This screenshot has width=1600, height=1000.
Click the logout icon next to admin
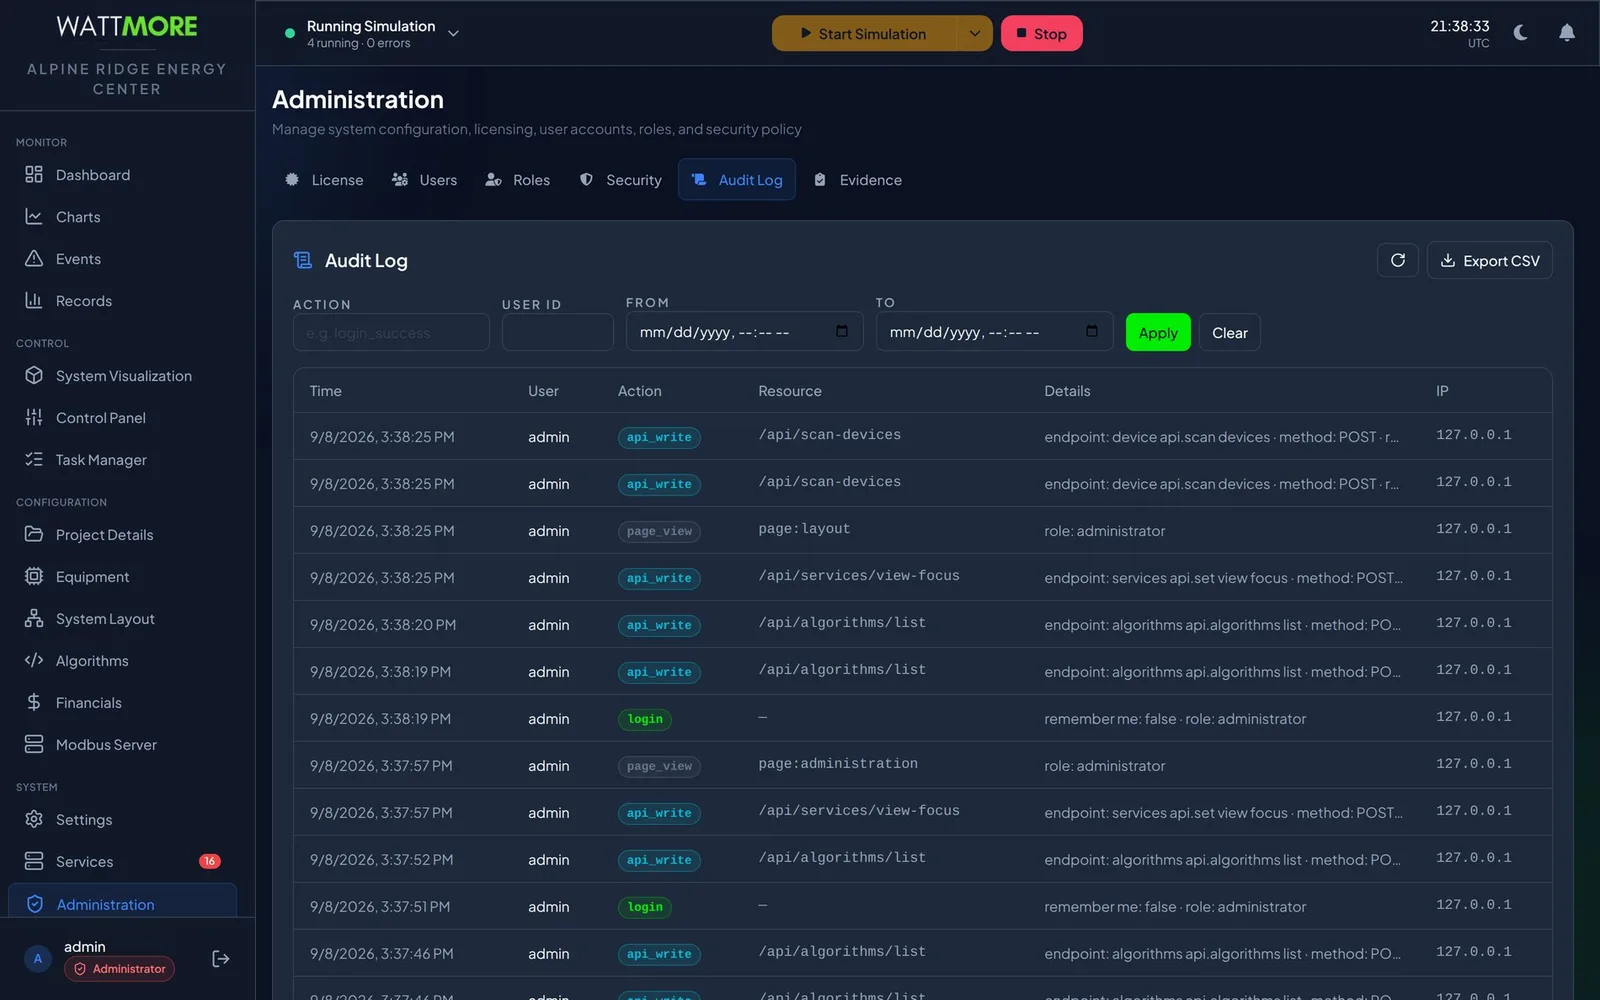221,959
